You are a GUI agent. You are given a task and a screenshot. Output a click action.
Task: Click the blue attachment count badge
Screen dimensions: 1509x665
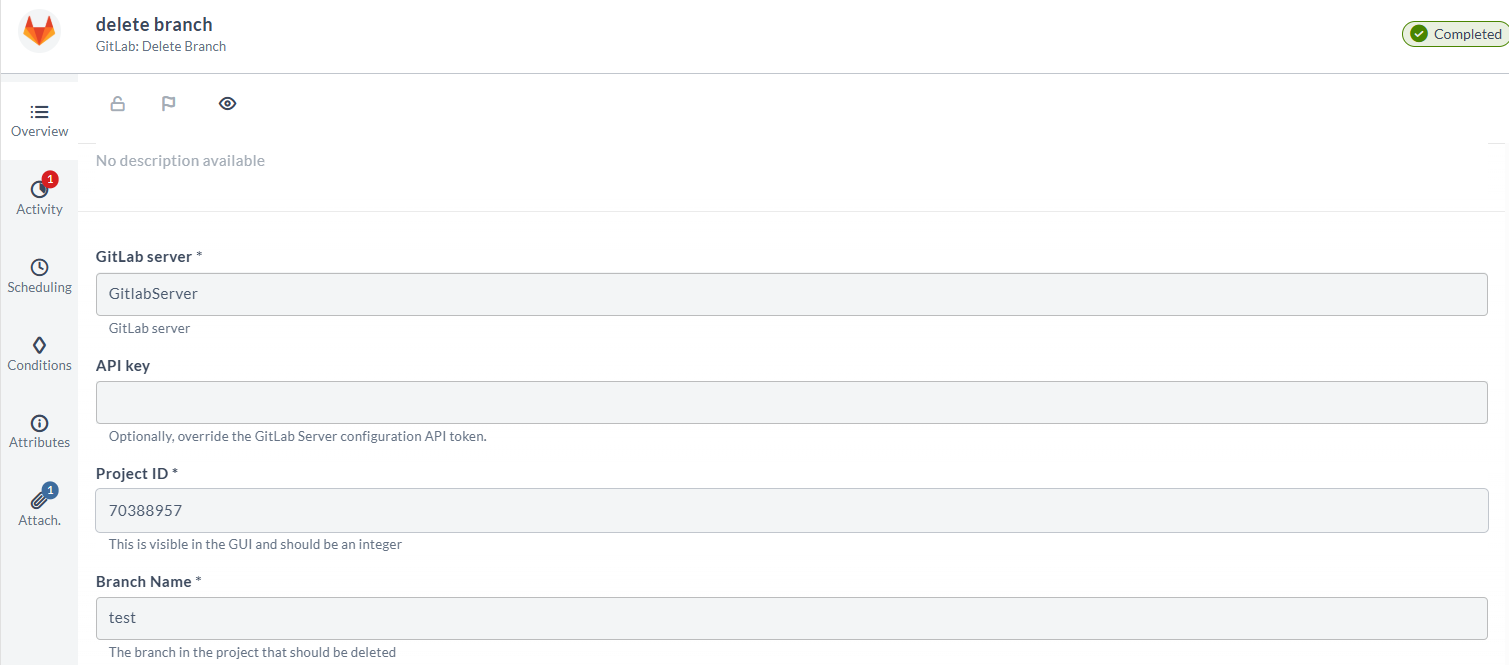pos(50,490)
